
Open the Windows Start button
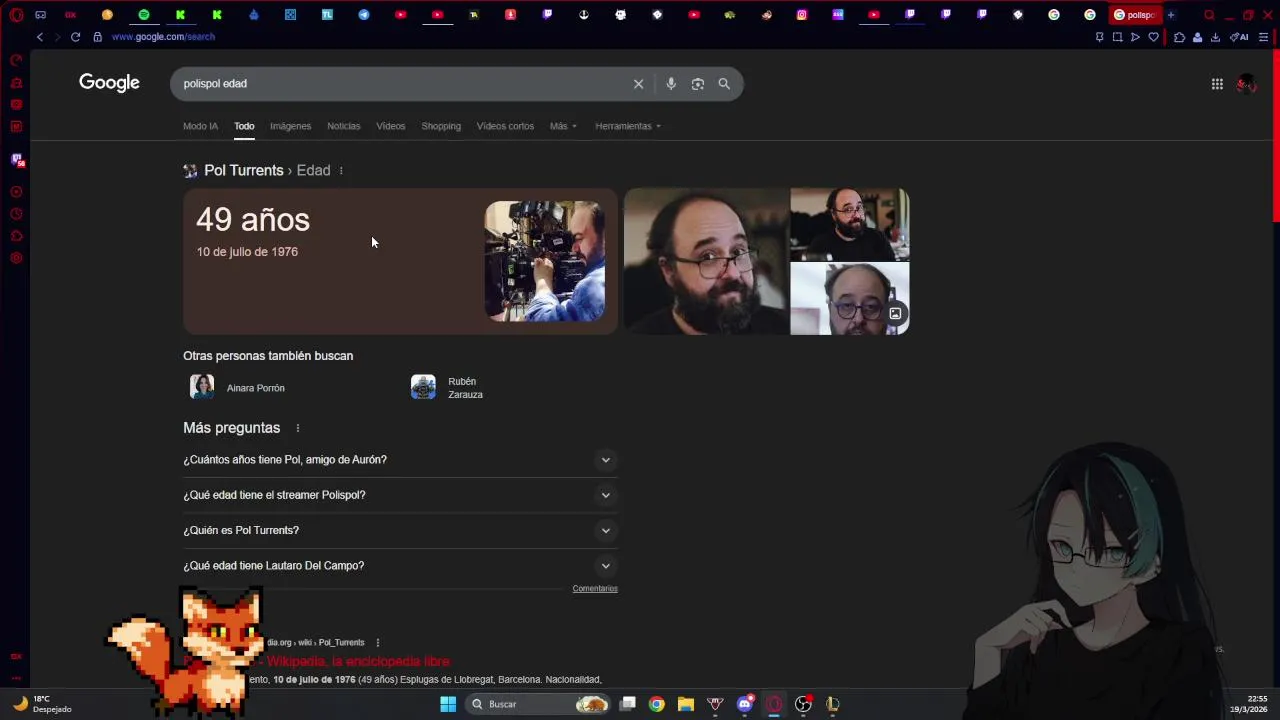click(x=448, y=704)
